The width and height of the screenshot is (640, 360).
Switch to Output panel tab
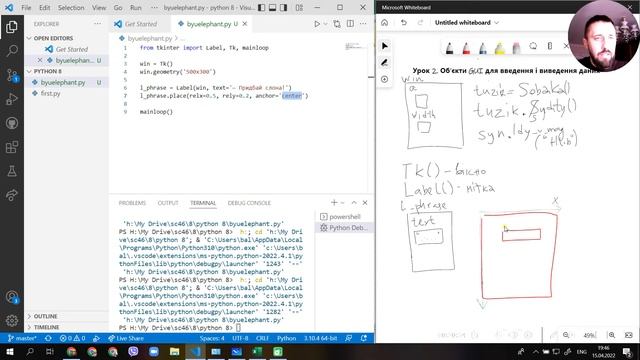[x=168, y=203]
